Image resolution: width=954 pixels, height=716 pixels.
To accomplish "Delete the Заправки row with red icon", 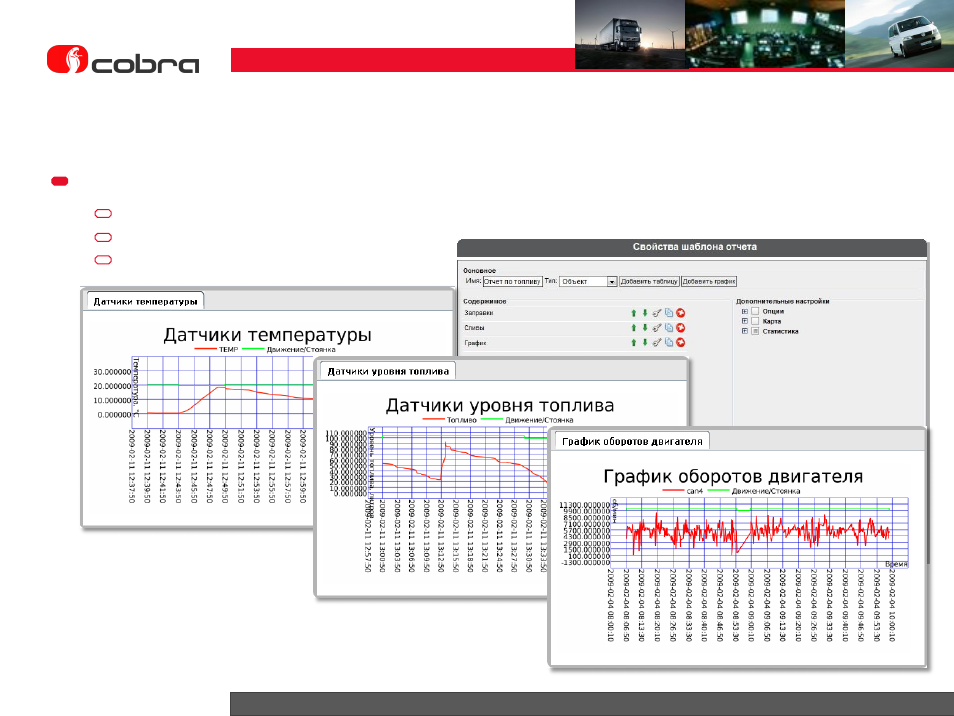I will pyautogui.click(x=681, y=313).
